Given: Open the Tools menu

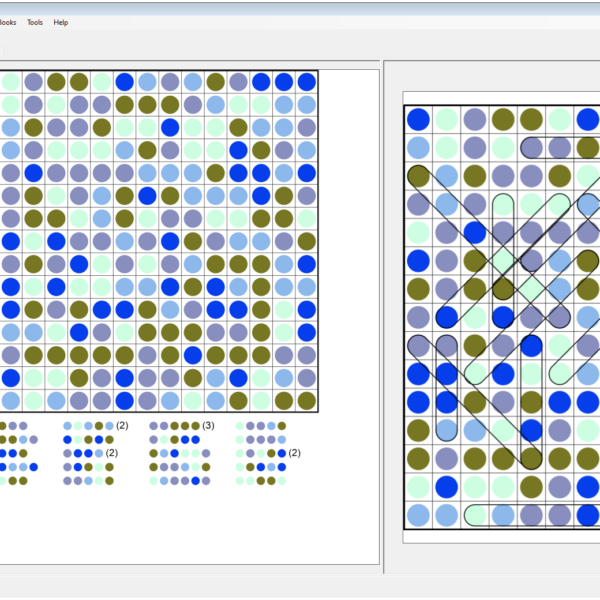Looking at the screenshot, I should coord(35,22).
